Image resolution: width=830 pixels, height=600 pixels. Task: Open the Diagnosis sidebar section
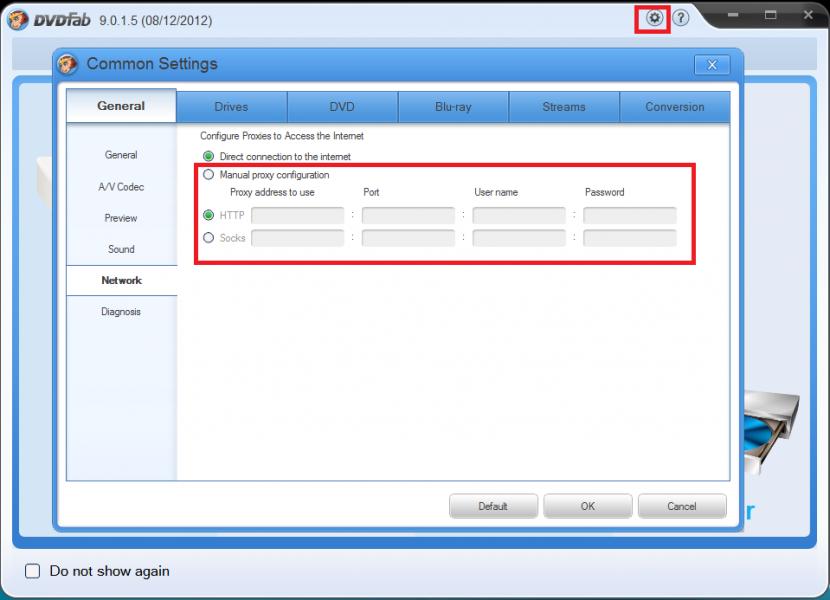click(x=121, y=311)
